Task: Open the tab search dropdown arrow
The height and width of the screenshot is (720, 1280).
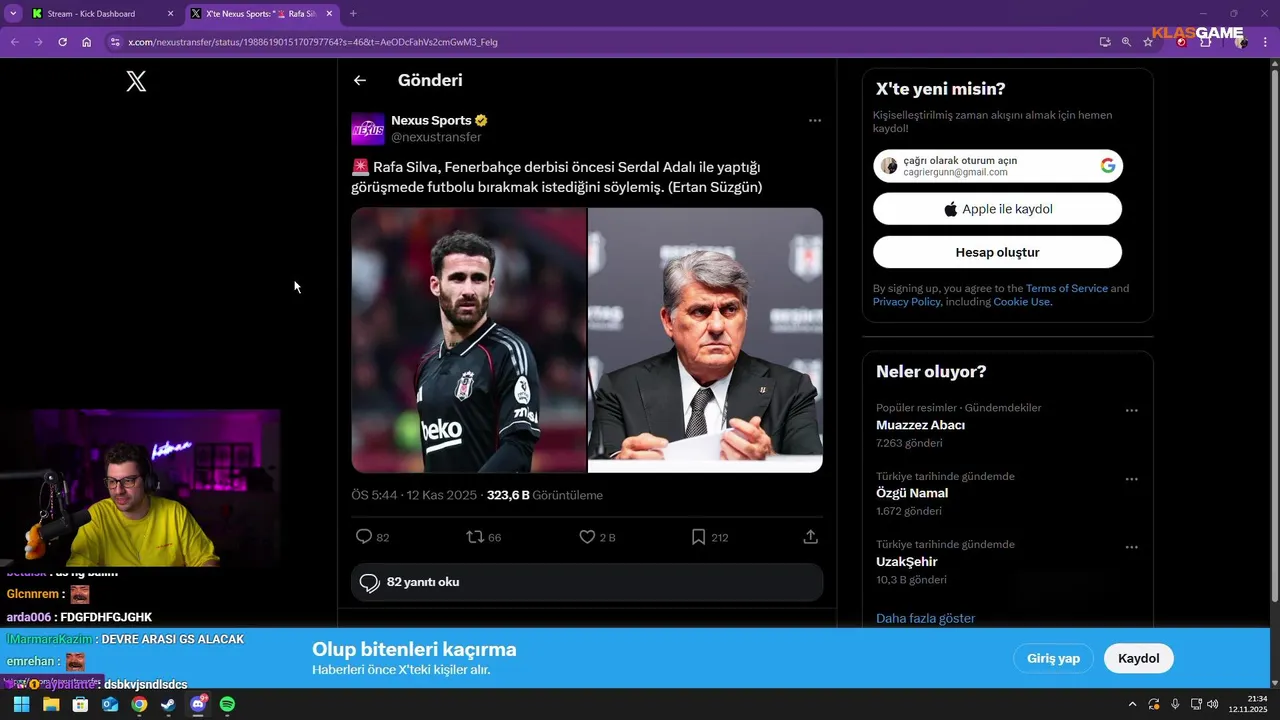Action: pyautogui.click(x=13, y=14)
